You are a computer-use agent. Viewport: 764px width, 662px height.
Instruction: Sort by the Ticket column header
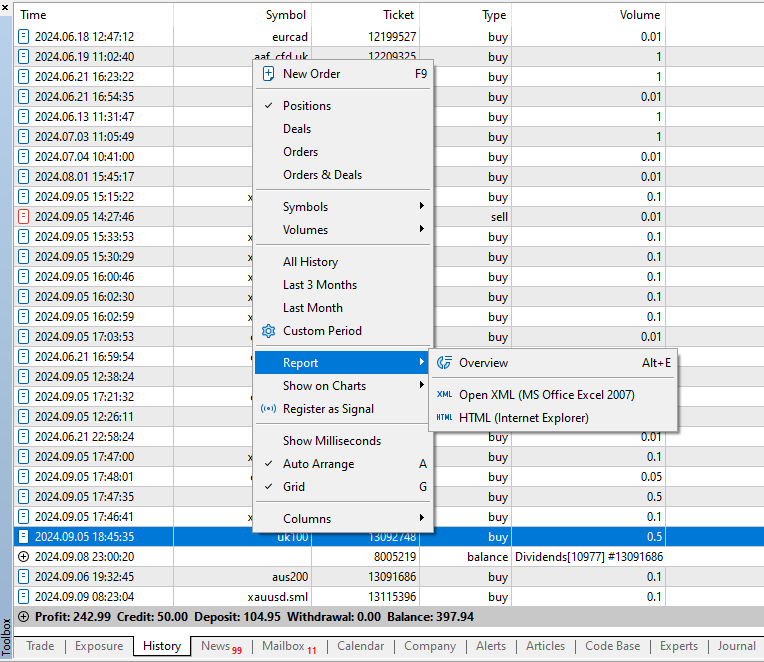(x=398, y=15)
